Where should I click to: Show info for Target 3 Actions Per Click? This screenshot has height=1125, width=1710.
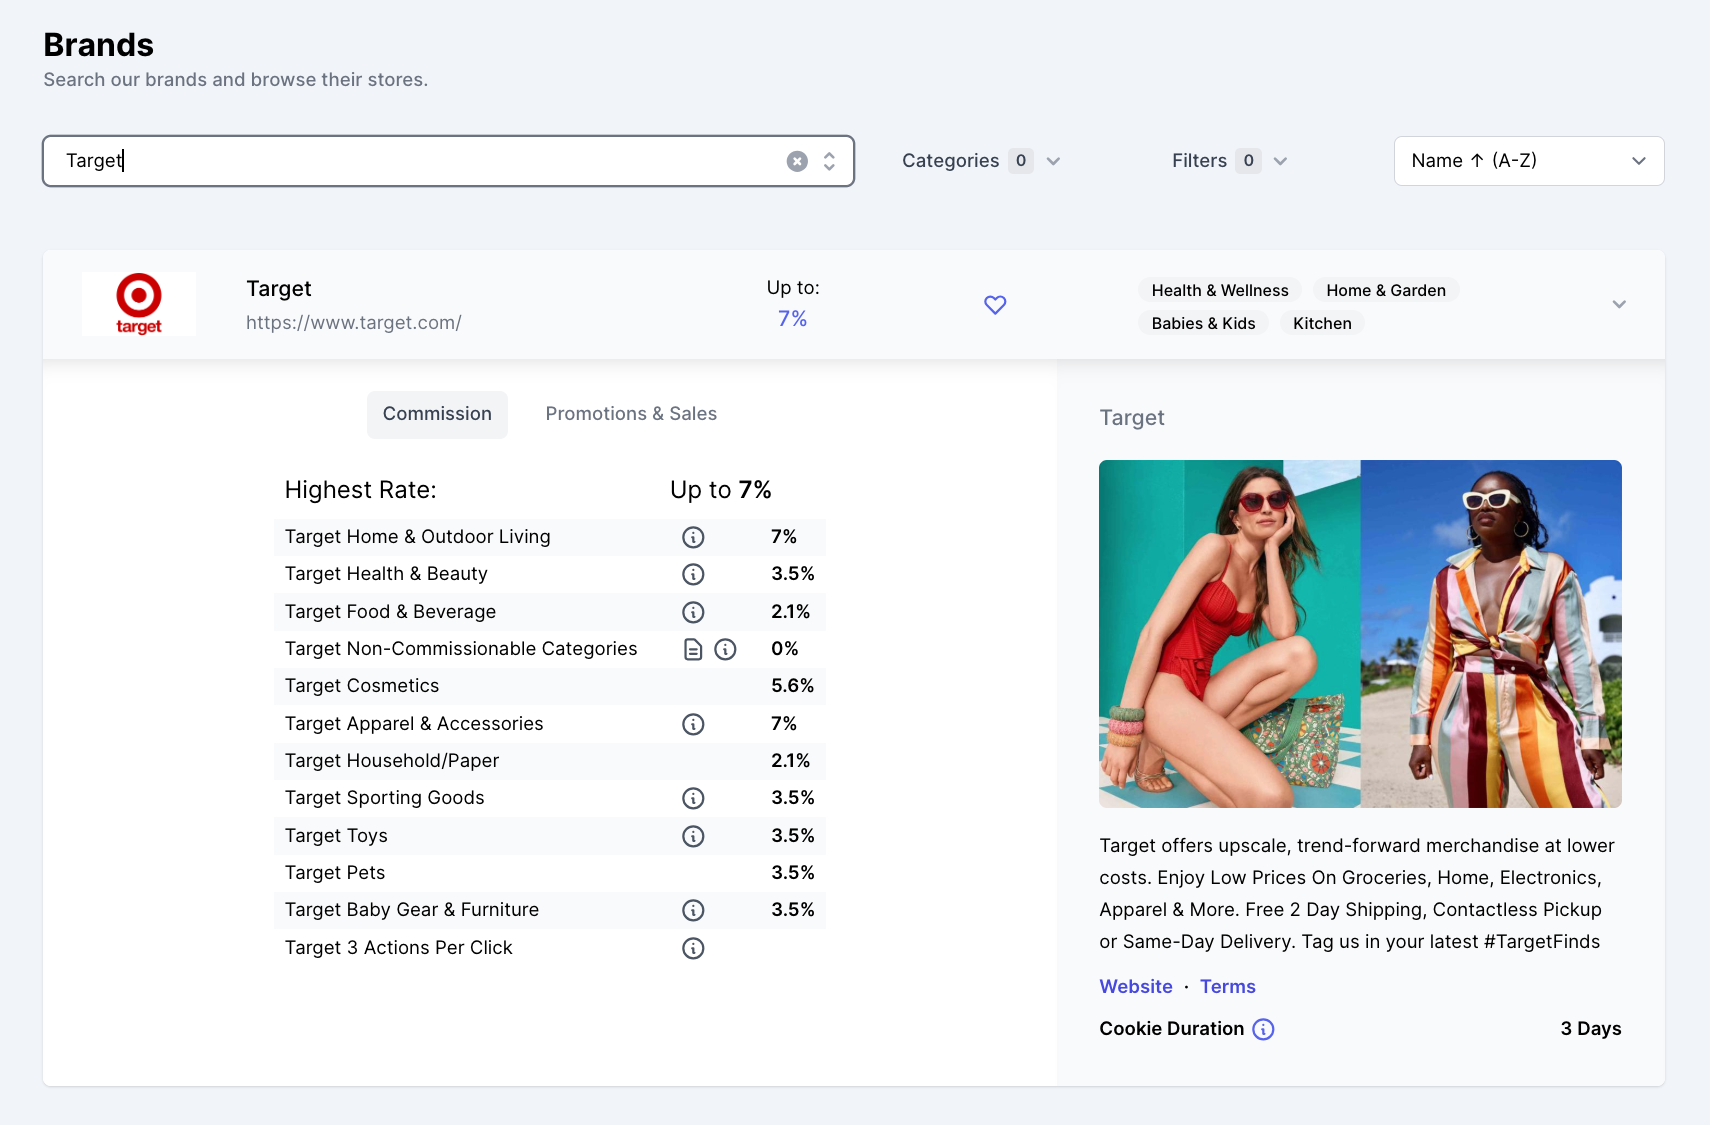[x=693, y=948]
